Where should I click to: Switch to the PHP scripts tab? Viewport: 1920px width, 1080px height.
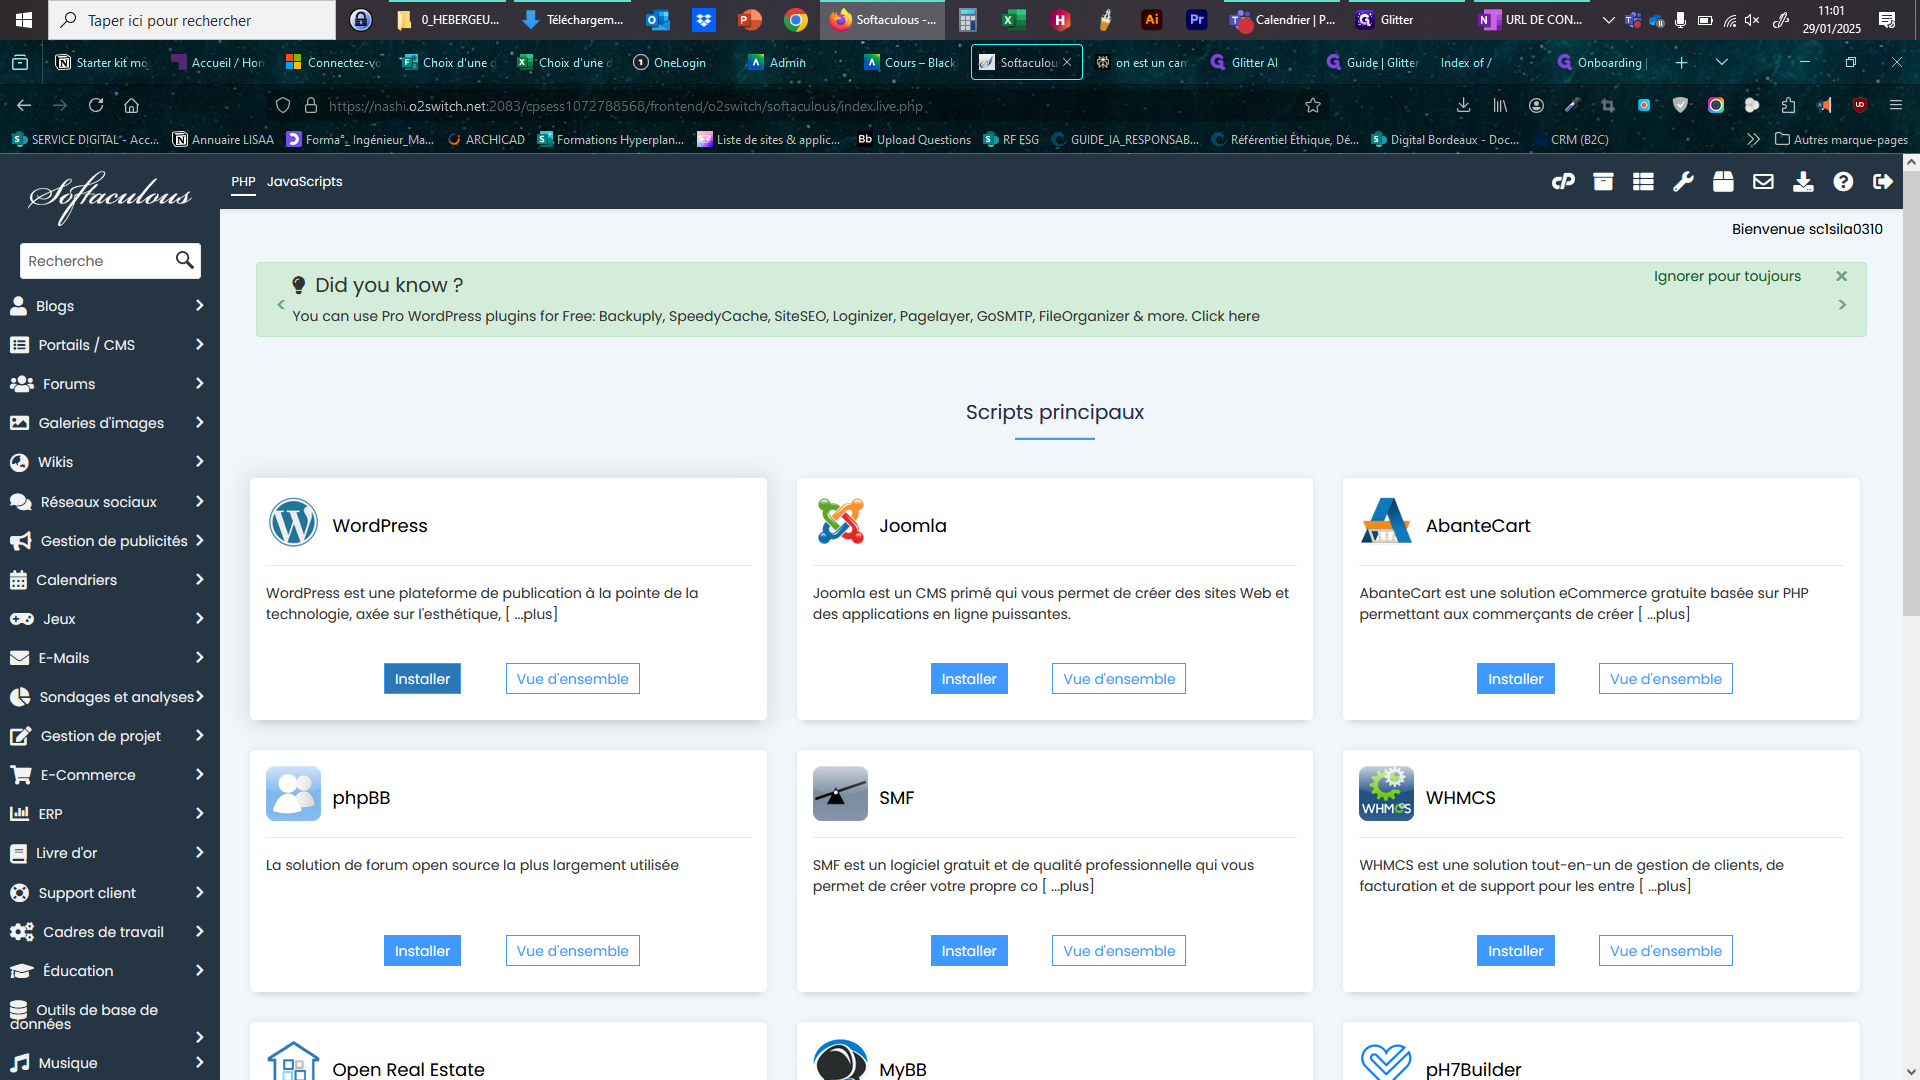243,182
